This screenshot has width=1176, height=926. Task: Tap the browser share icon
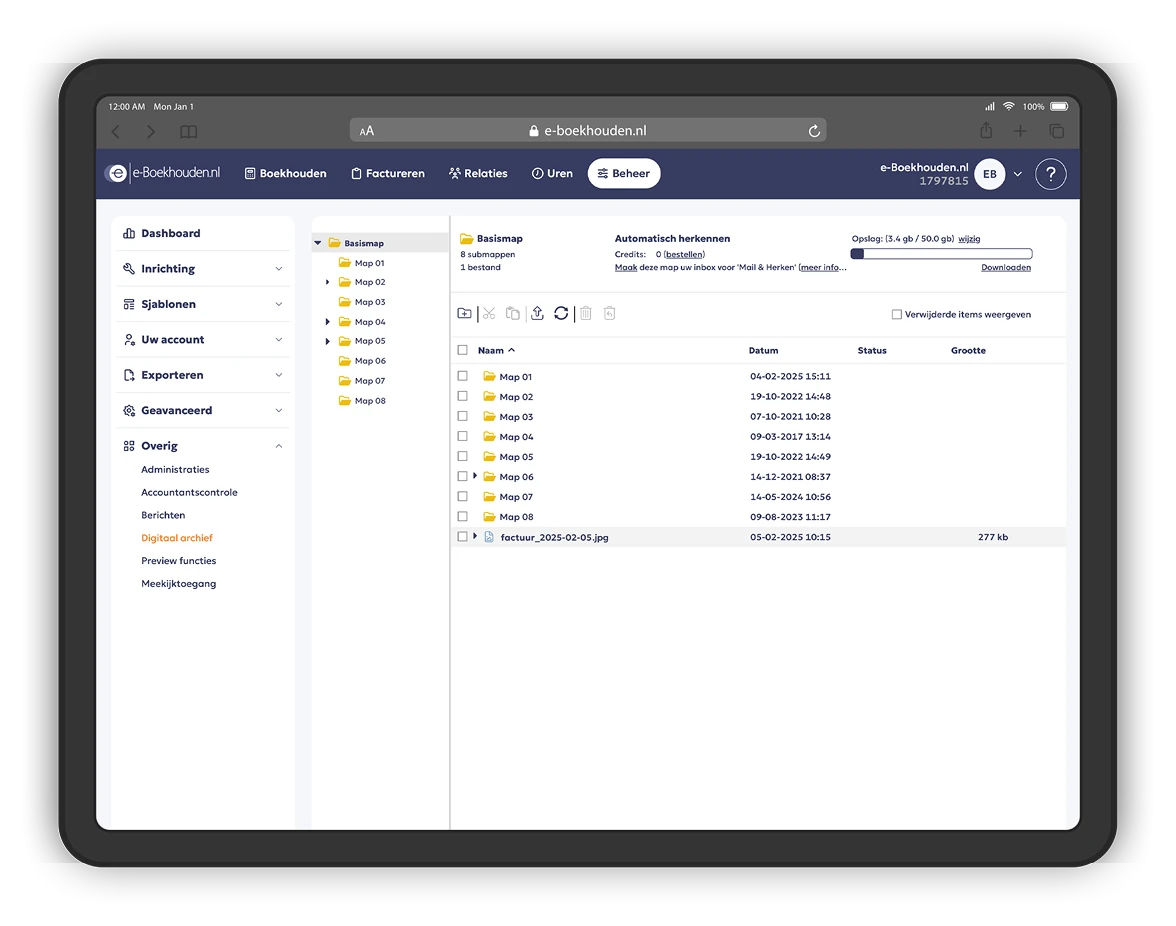tap(986, 130)
